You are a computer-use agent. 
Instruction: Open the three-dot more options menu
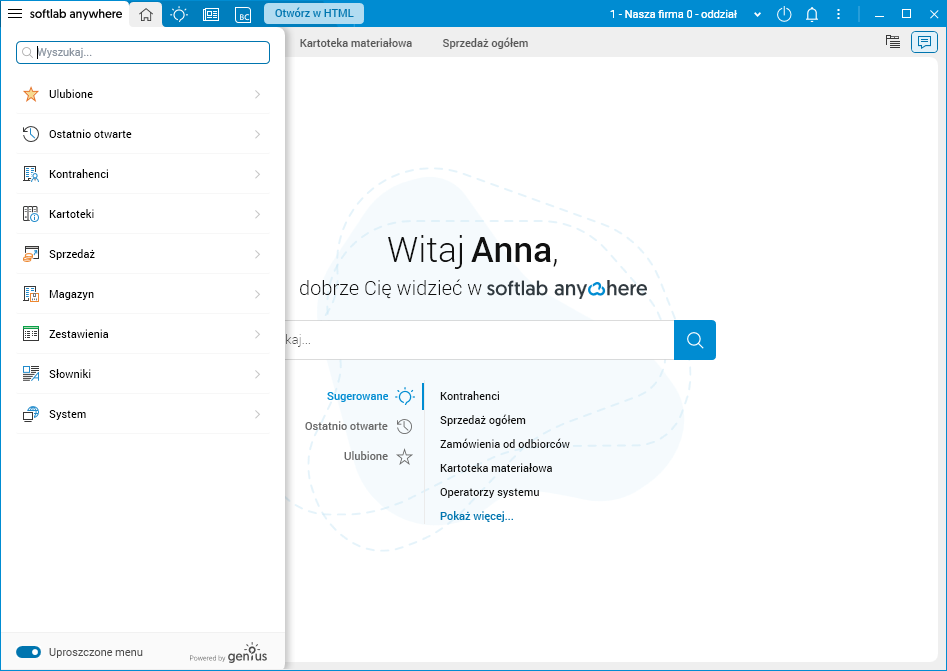(838, 14)
